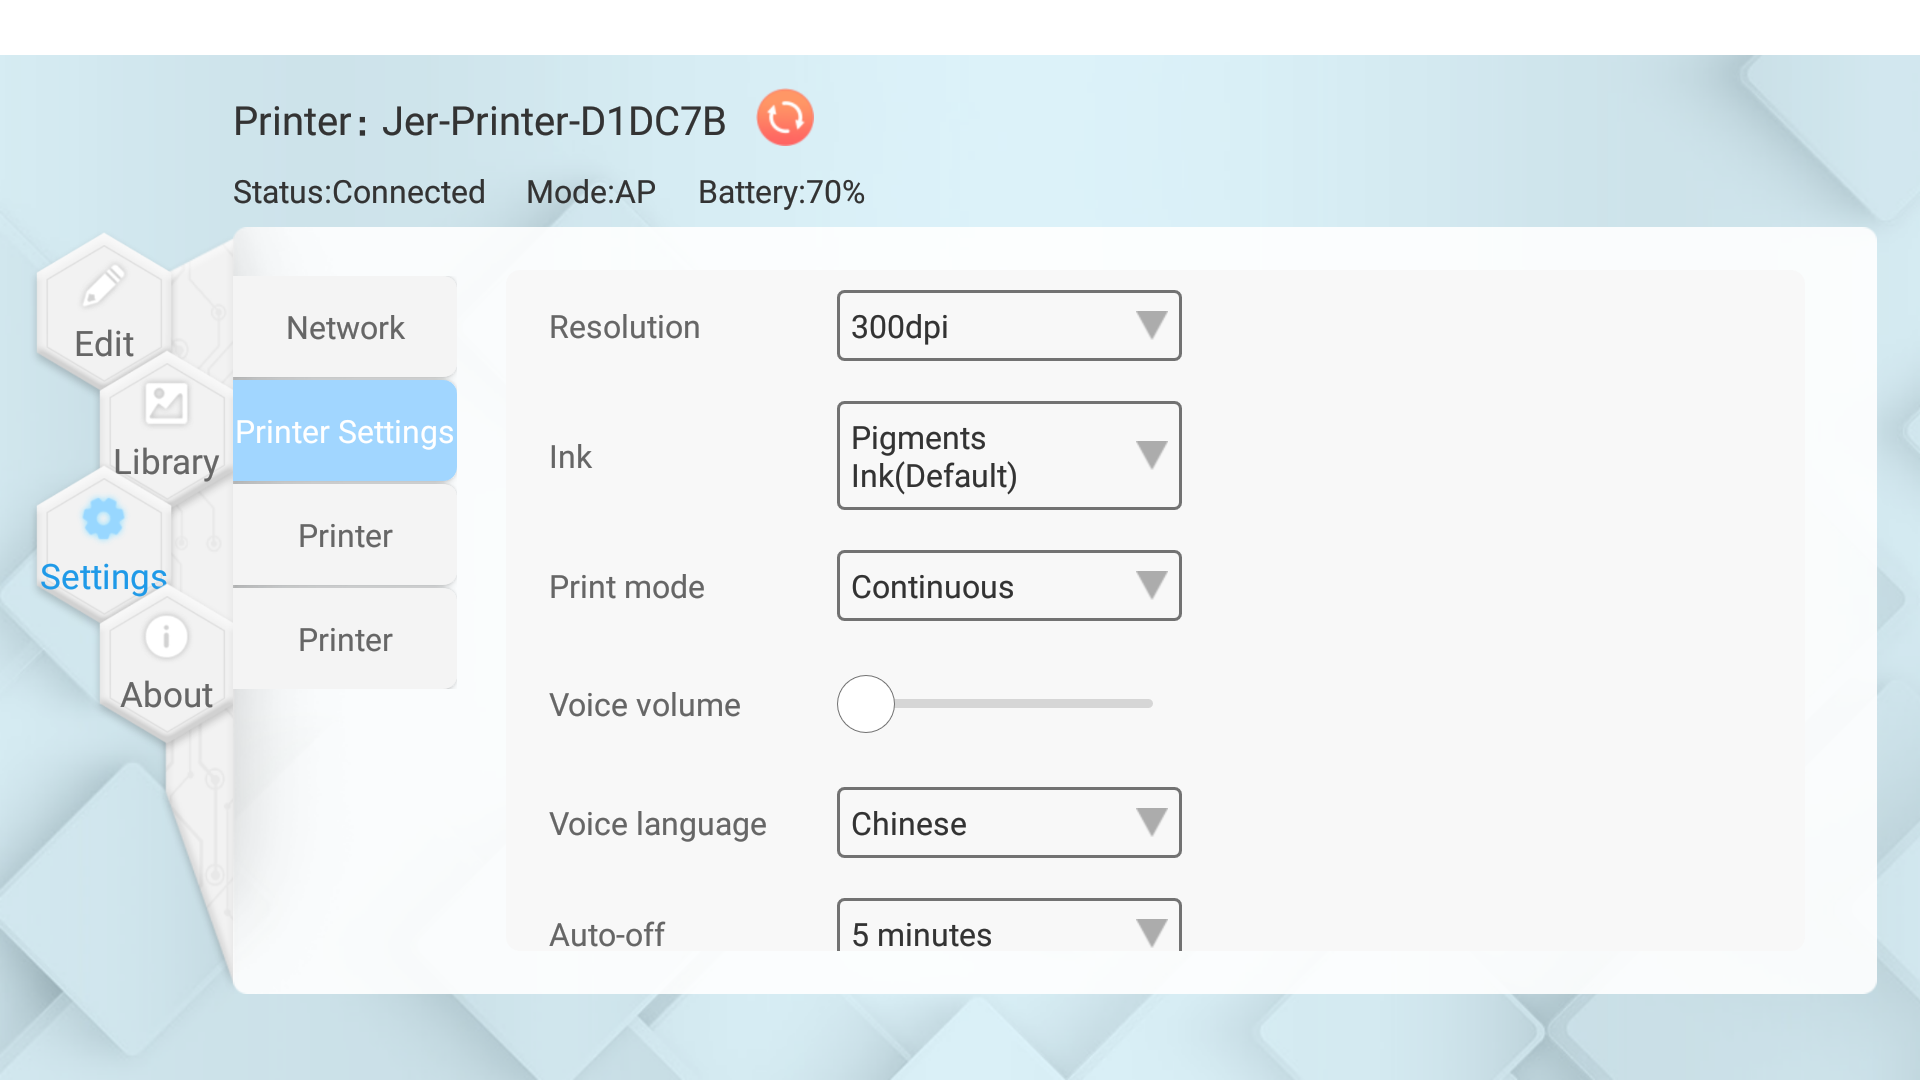Open the Library image icon

click(166, 404)
